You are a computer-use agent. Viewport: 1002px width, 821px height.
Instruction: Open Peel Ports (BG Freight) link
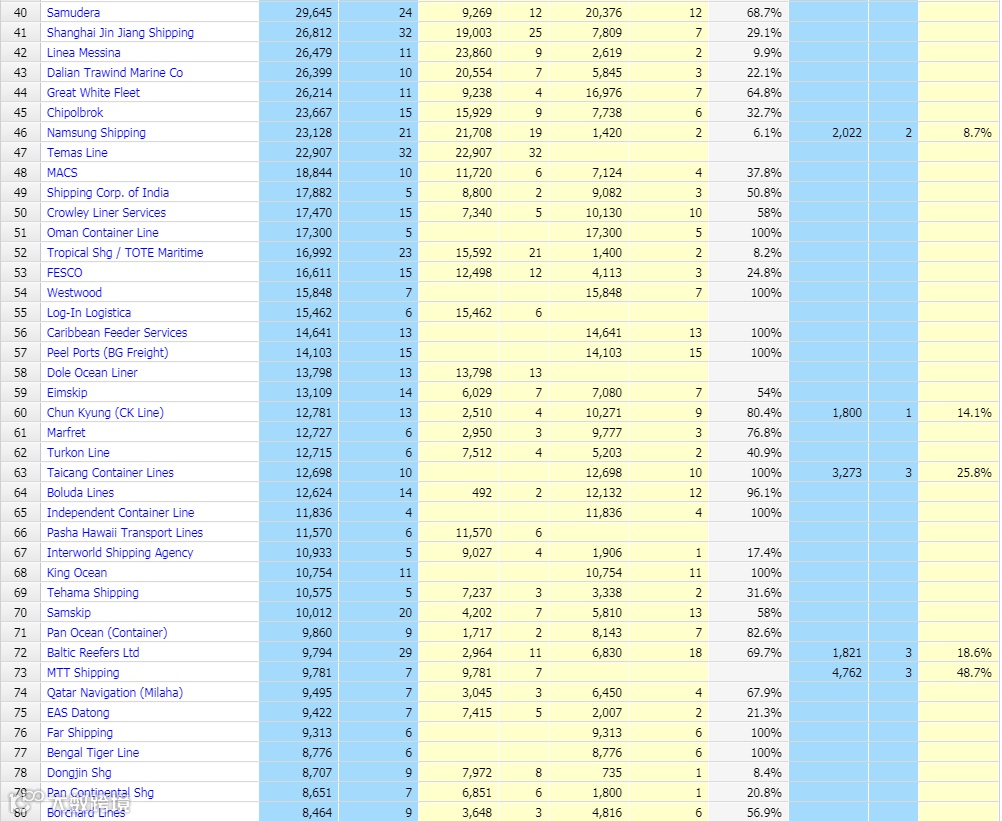(x=107, y=353)
